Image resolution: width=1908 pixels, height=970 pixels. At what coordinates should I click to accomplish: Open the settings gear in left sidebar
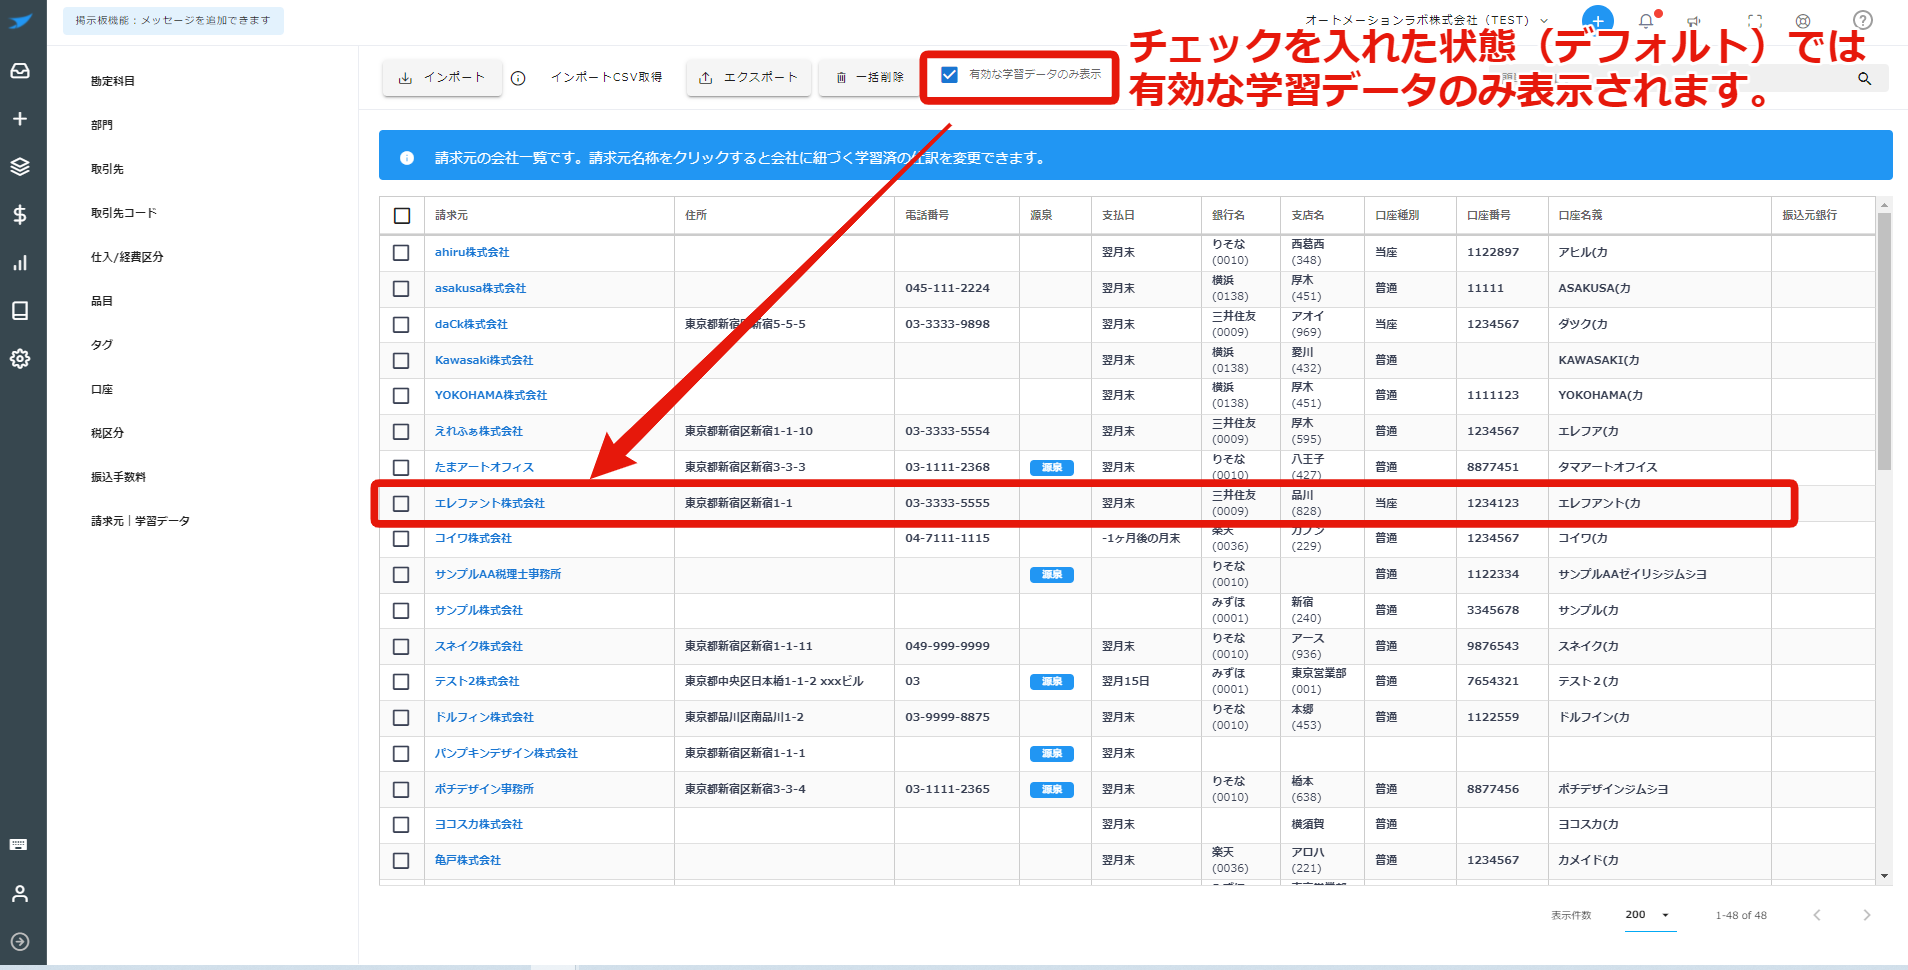(20, 359)
